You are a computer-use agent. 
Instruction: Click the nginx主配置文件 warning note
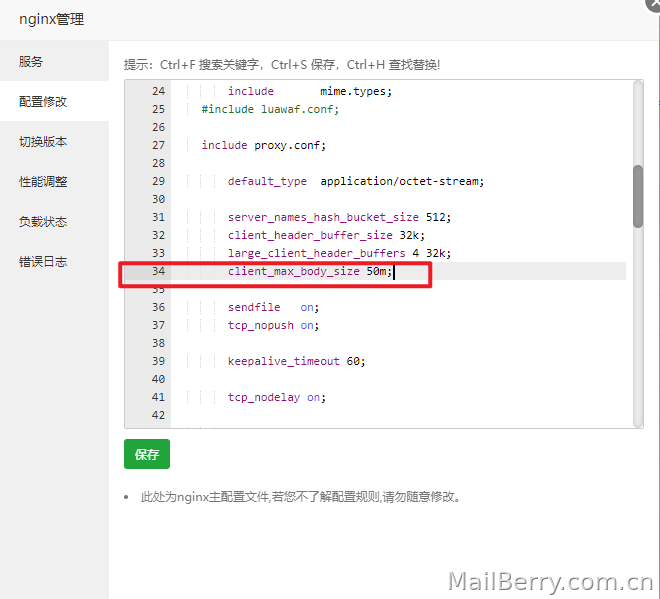click(x=301, y=497)
